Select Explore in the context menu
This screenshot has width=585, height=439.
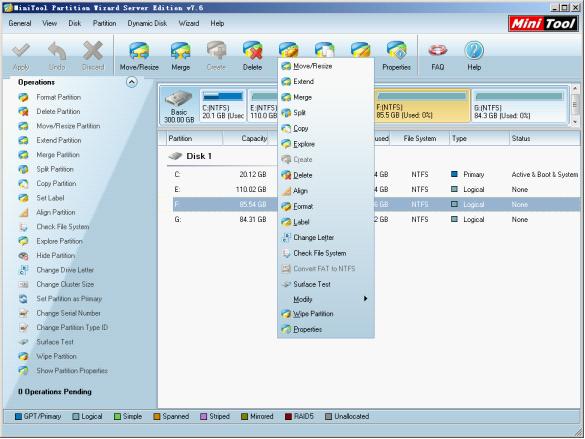pyautogui.click(x=325, y=144)
